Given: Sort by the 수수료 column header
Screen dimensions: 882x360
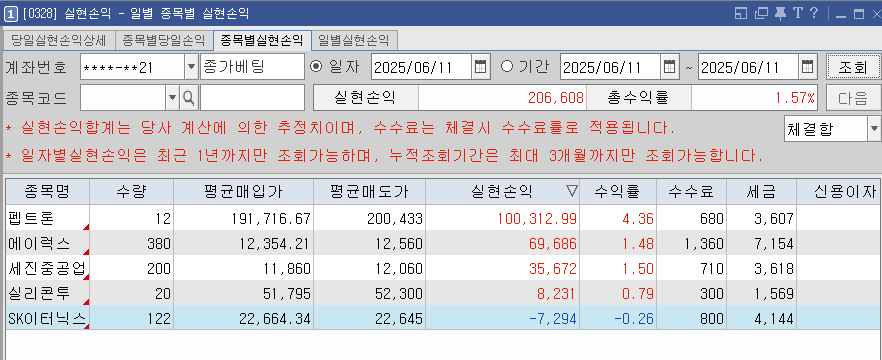Looking at the screenshot, I should [x=691, y=192].
